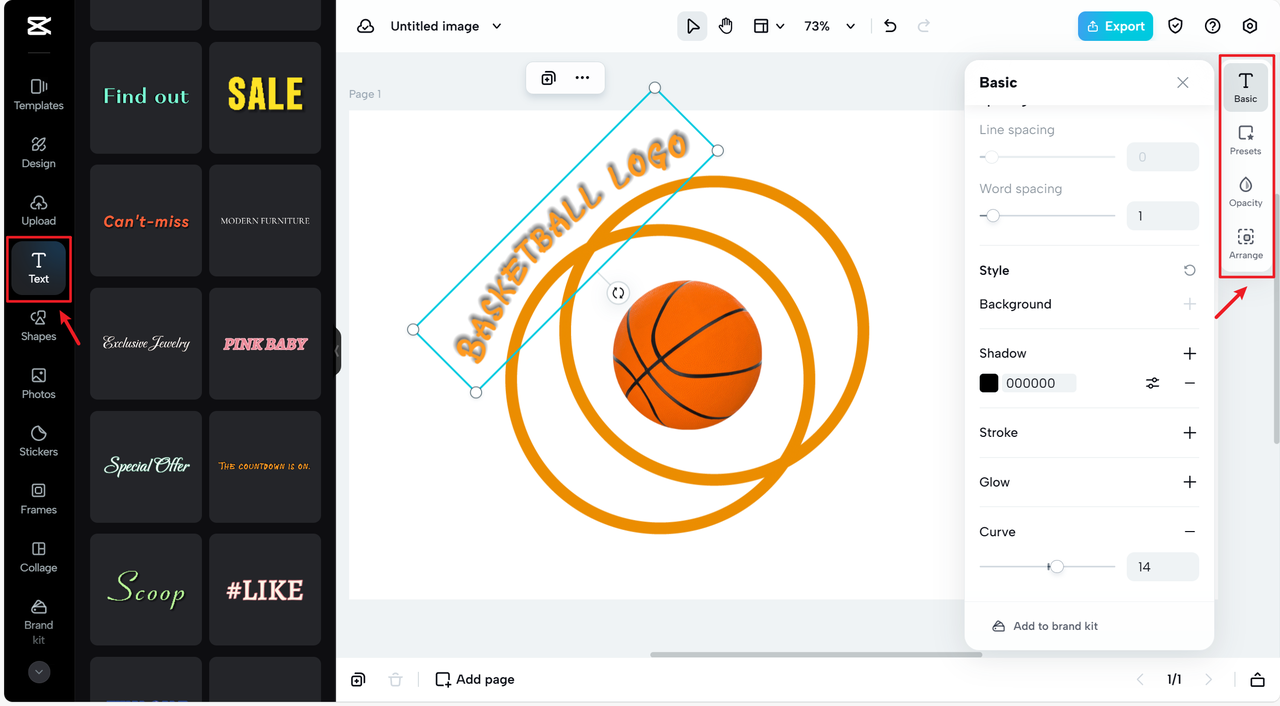Choose the Exclusive Jewelry text template
Image resolution: width=1280 pixels, height=706 pixels.
coord(146,344)
